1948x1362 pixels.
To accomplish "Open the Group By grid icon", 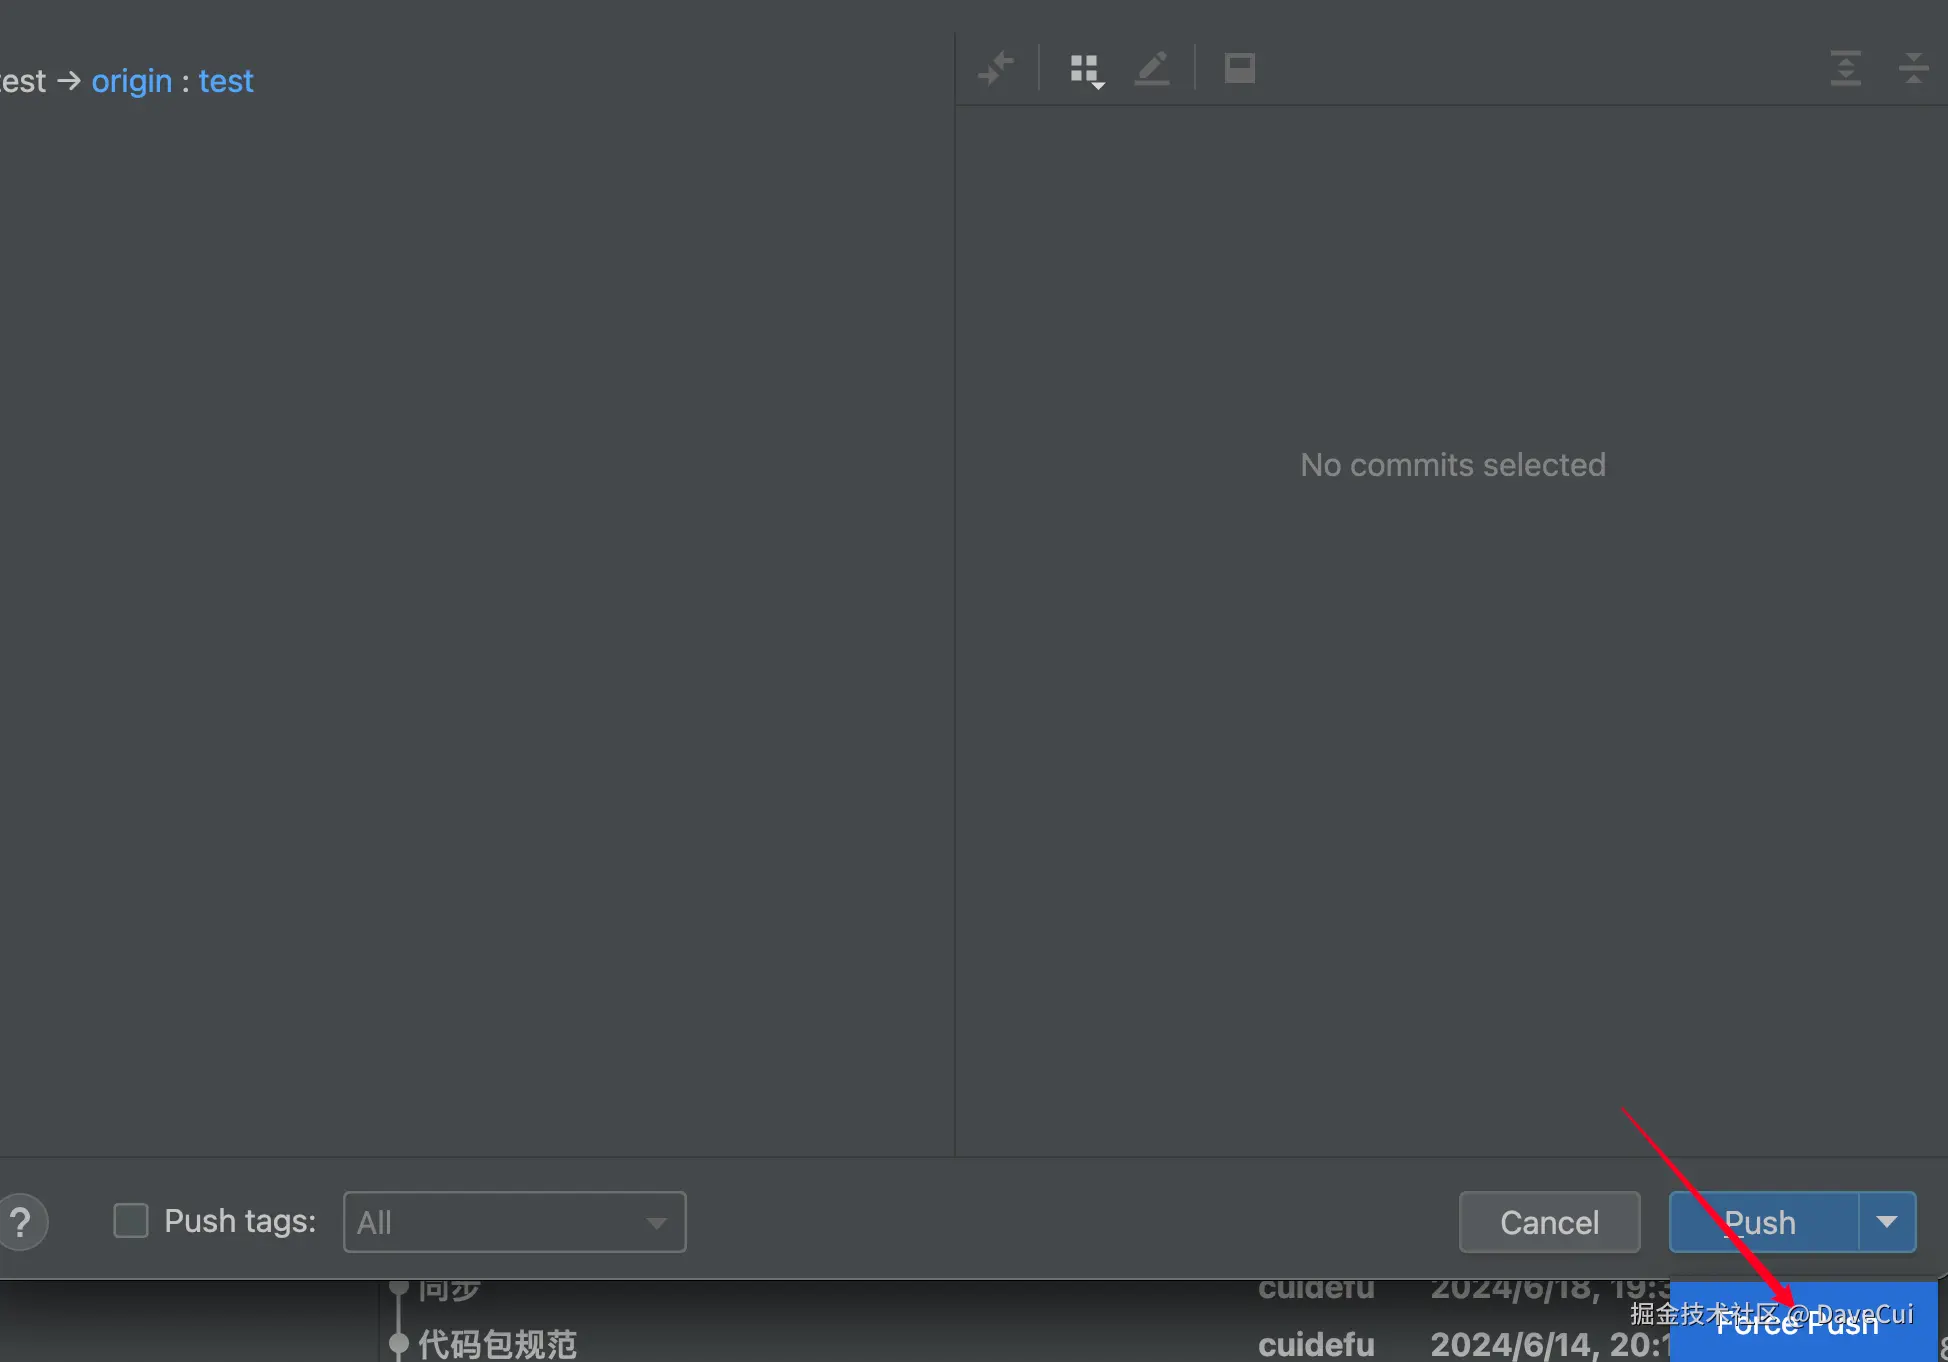I will (x=1087, y=70).
